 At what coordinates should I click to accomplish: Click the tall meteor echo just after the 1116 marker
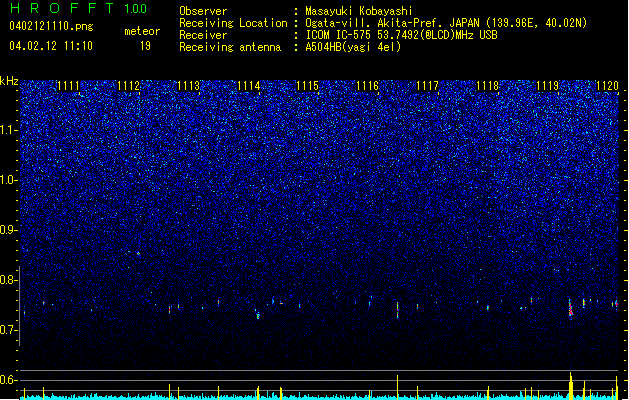tap(398, 309)
